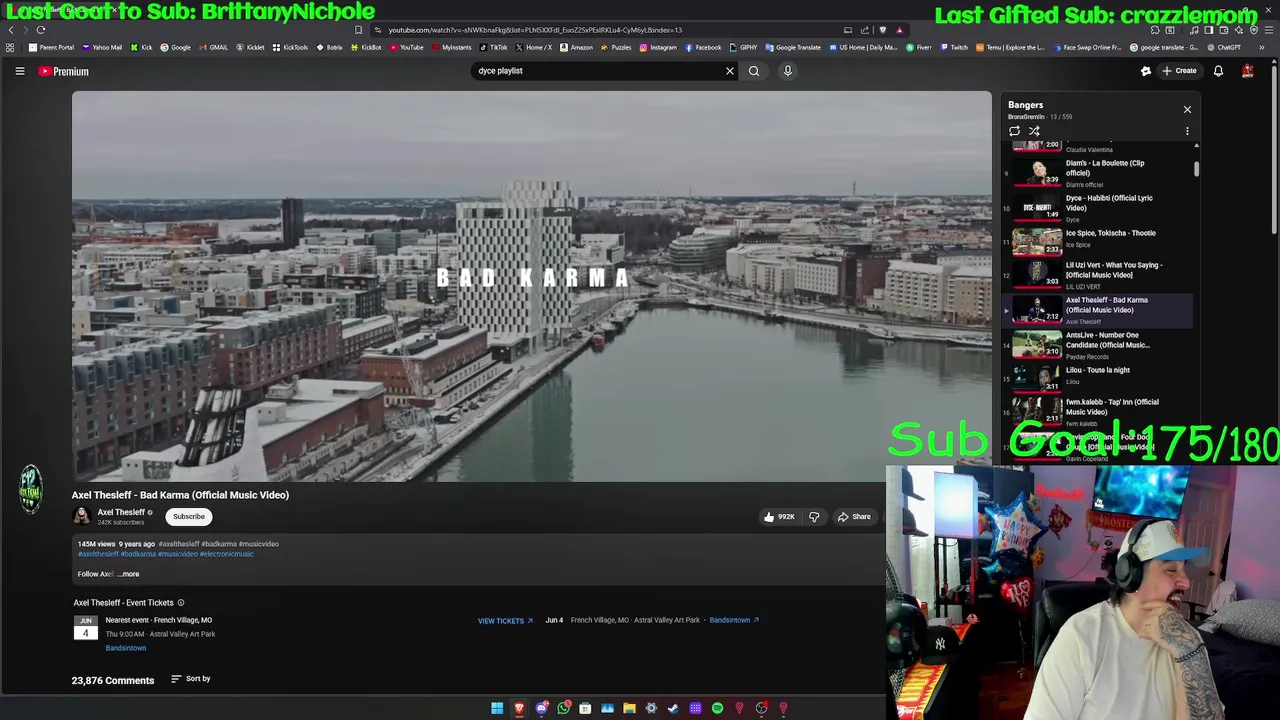Open the YouTube hamburger guide menu
Screen dimensions: 1280x720
pos(19,71)
